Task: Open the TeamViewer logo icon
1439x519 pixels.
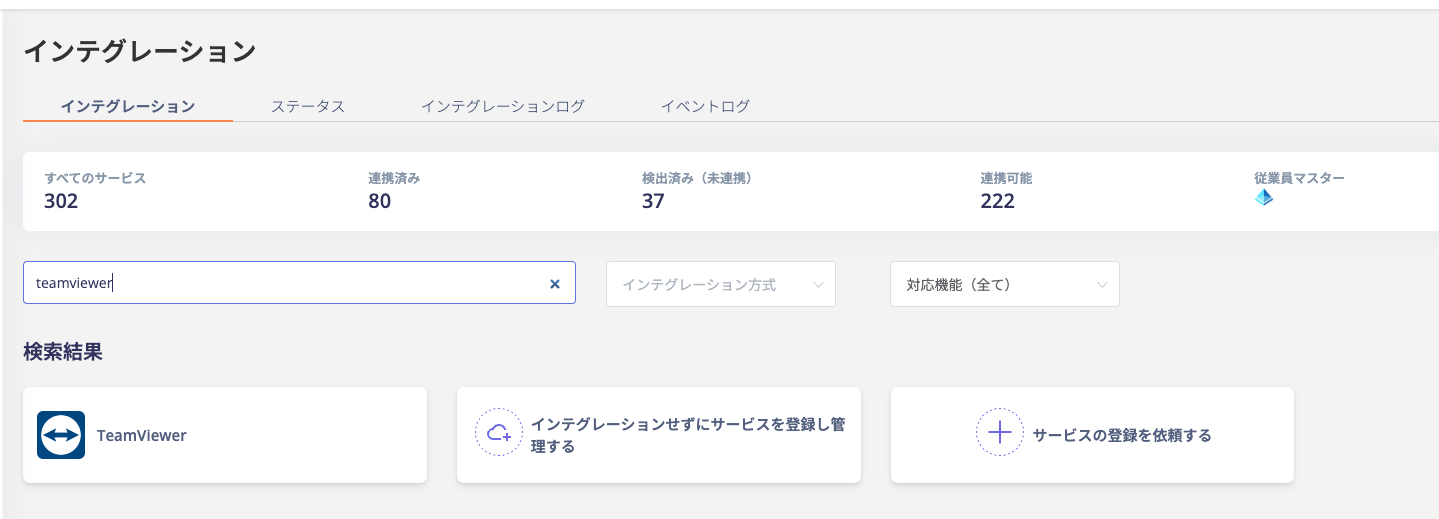Action: (x=61, y=435)
